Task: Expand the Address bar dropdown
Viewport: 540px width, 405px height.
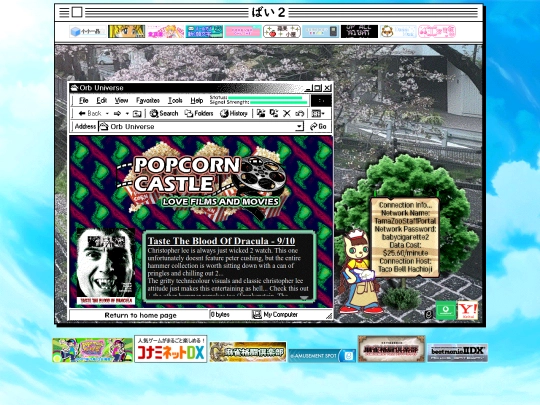Action: click(299, 126)
